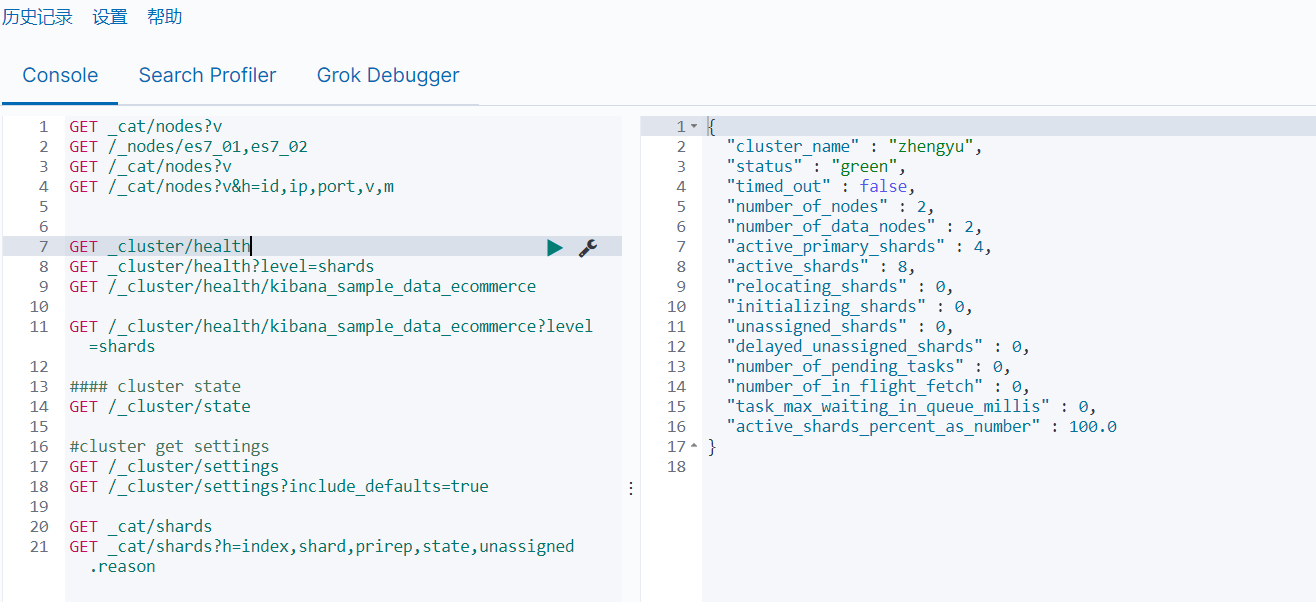Screen dimensions: 1316x602
Task: Select the GET /_cluster/state request line
Action: 160,407
